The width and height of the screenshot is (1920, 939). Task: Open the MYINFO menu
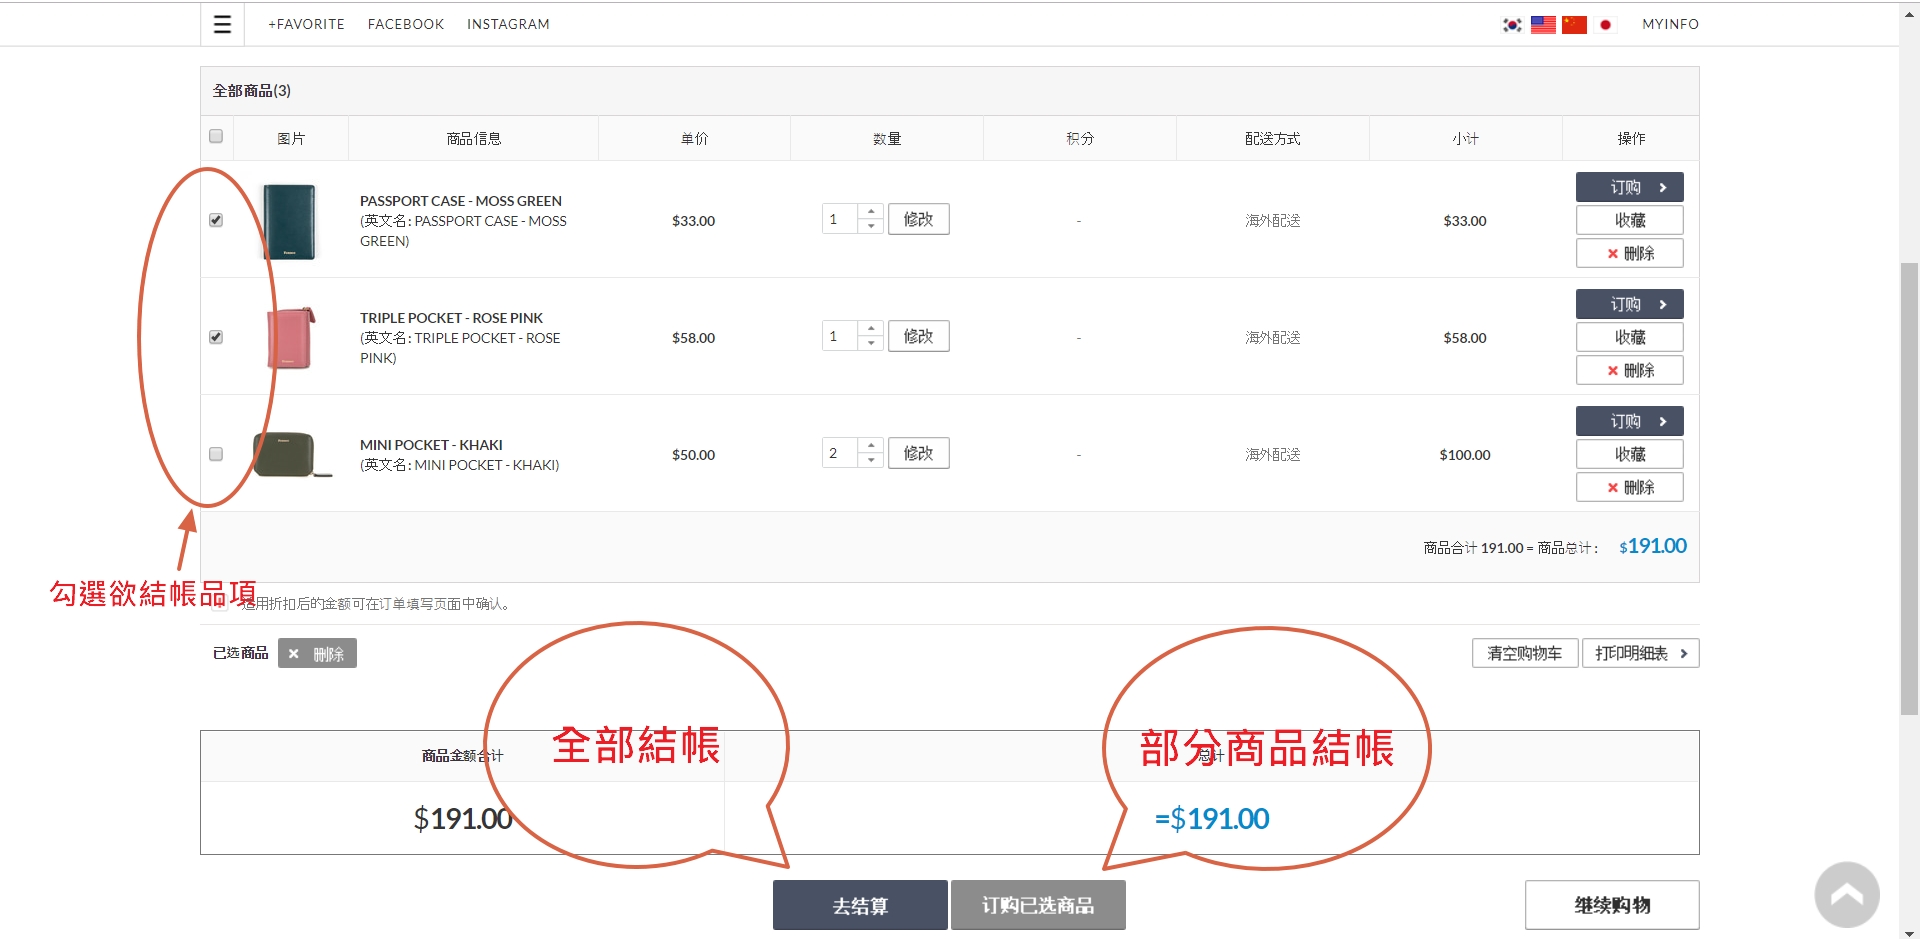tap(1670, 24)
